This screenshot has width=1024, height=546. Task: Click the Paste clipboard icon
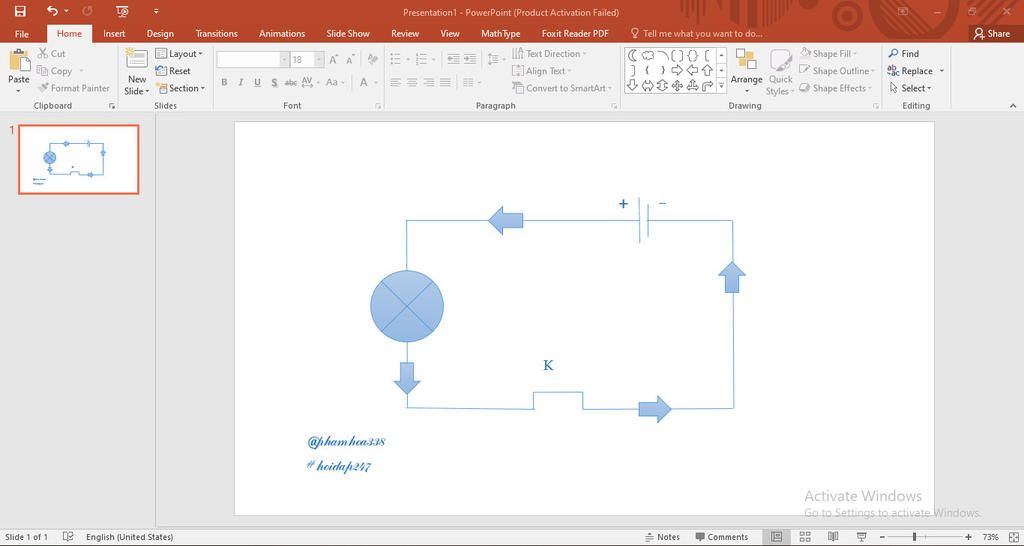click(19, 61)
